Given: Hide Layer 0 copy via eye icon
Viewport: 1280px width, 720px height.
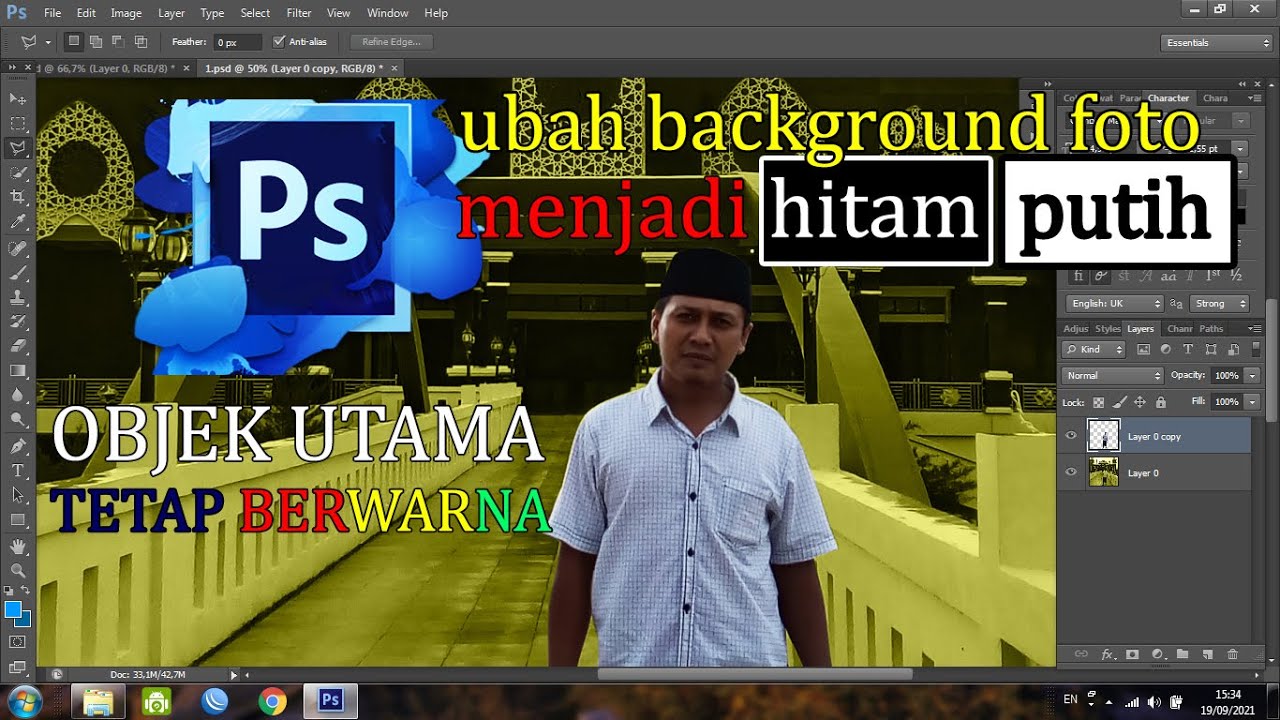Looking at the screenshot, I should coord(1071,436).
